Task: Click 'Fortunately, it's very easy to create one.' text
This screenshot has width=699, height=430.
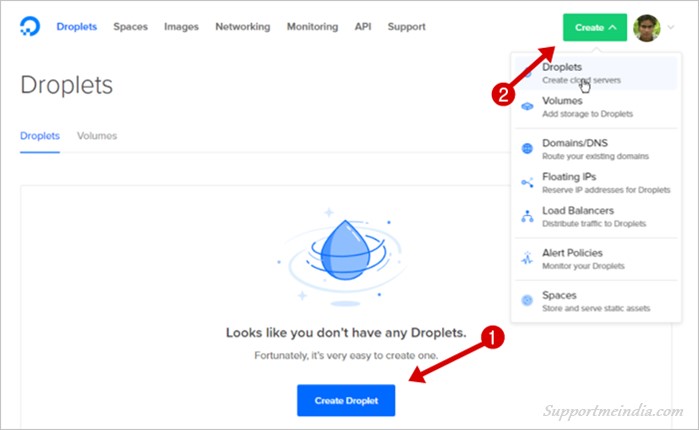Action: (x=346, y=356)
